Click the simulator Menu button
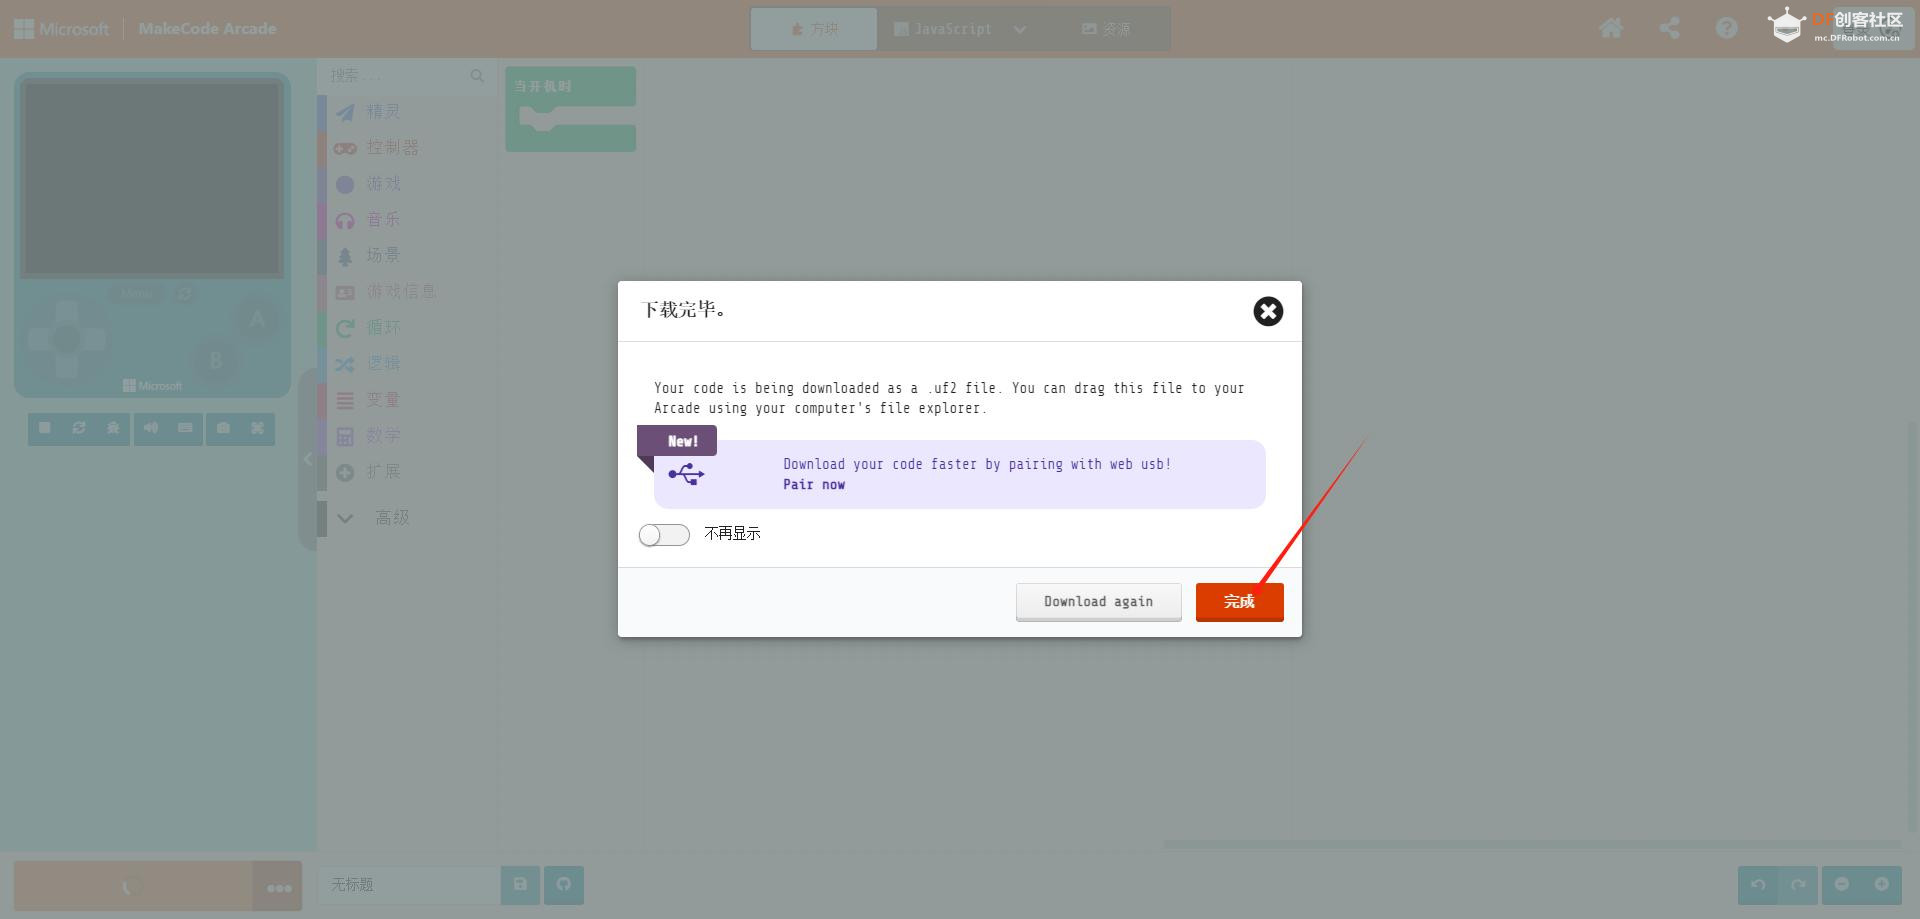 point(137,294)
